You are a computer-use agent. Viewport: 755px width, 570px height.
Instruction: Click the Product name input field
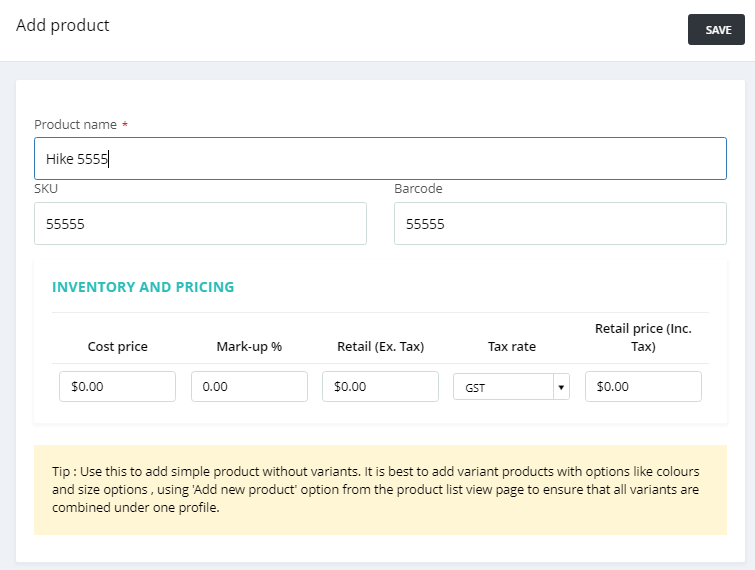click(380, 158)
